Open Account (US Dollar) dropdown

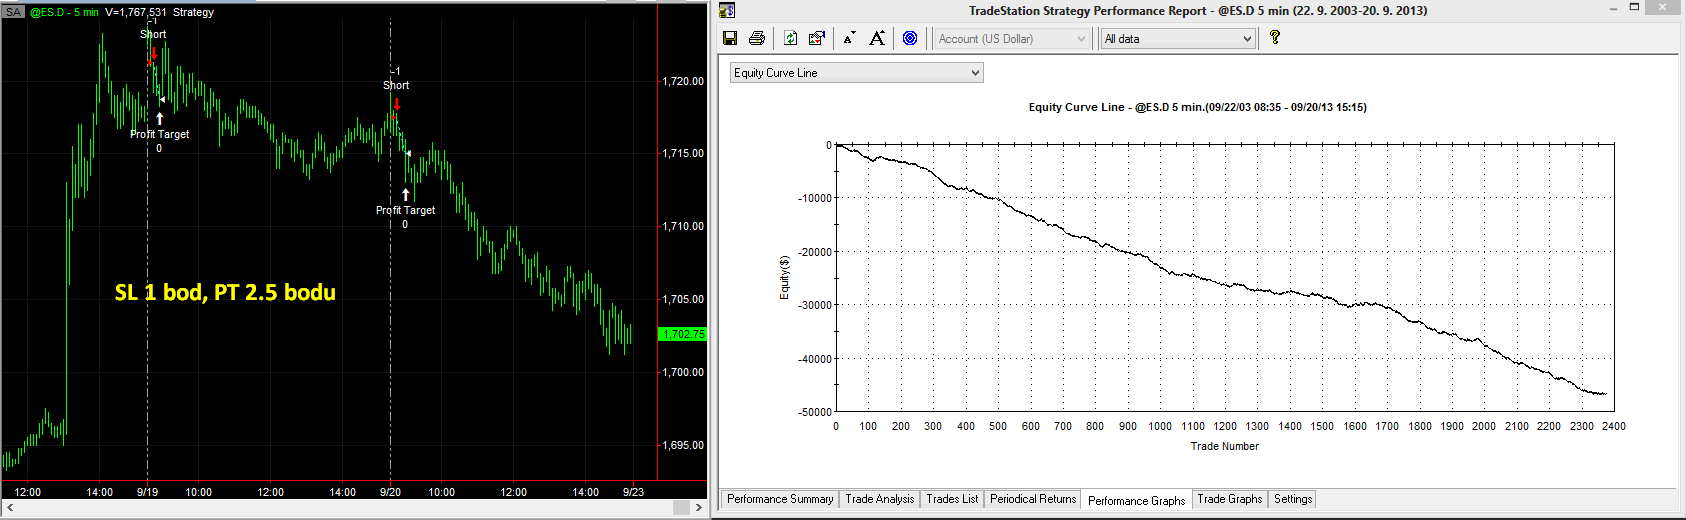pos(1012,39)
